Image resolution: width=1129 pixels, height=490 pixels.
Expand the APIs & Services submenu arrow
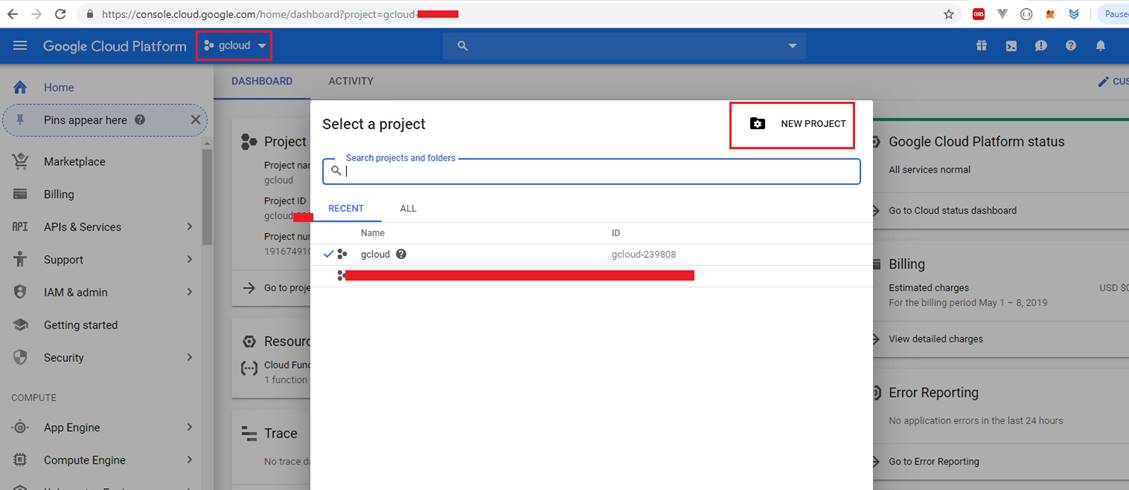(189, 227)
